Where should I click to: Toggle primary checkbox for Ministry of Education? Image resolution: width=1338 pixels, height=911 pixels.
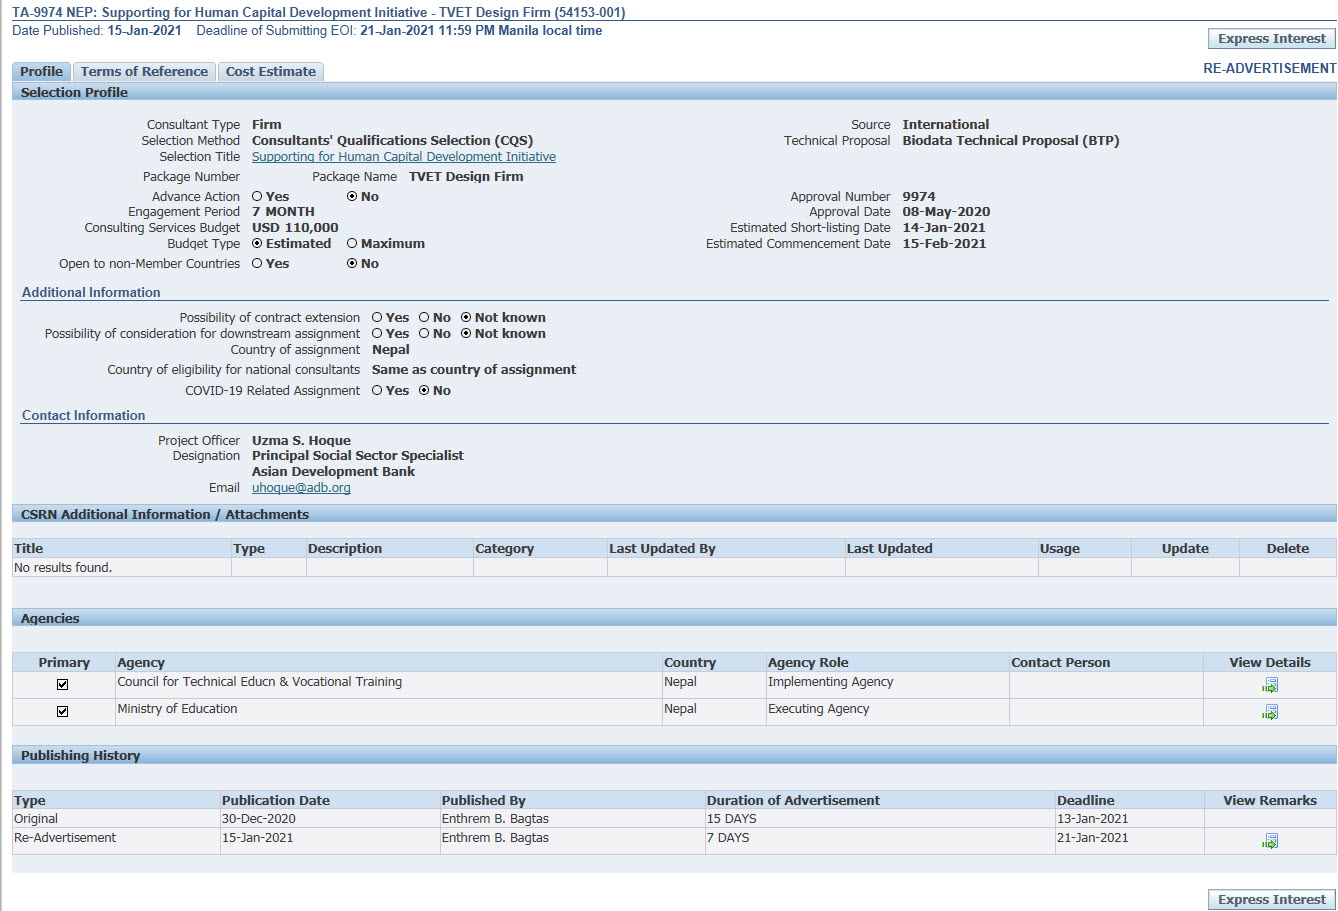(x=63, y=712)
